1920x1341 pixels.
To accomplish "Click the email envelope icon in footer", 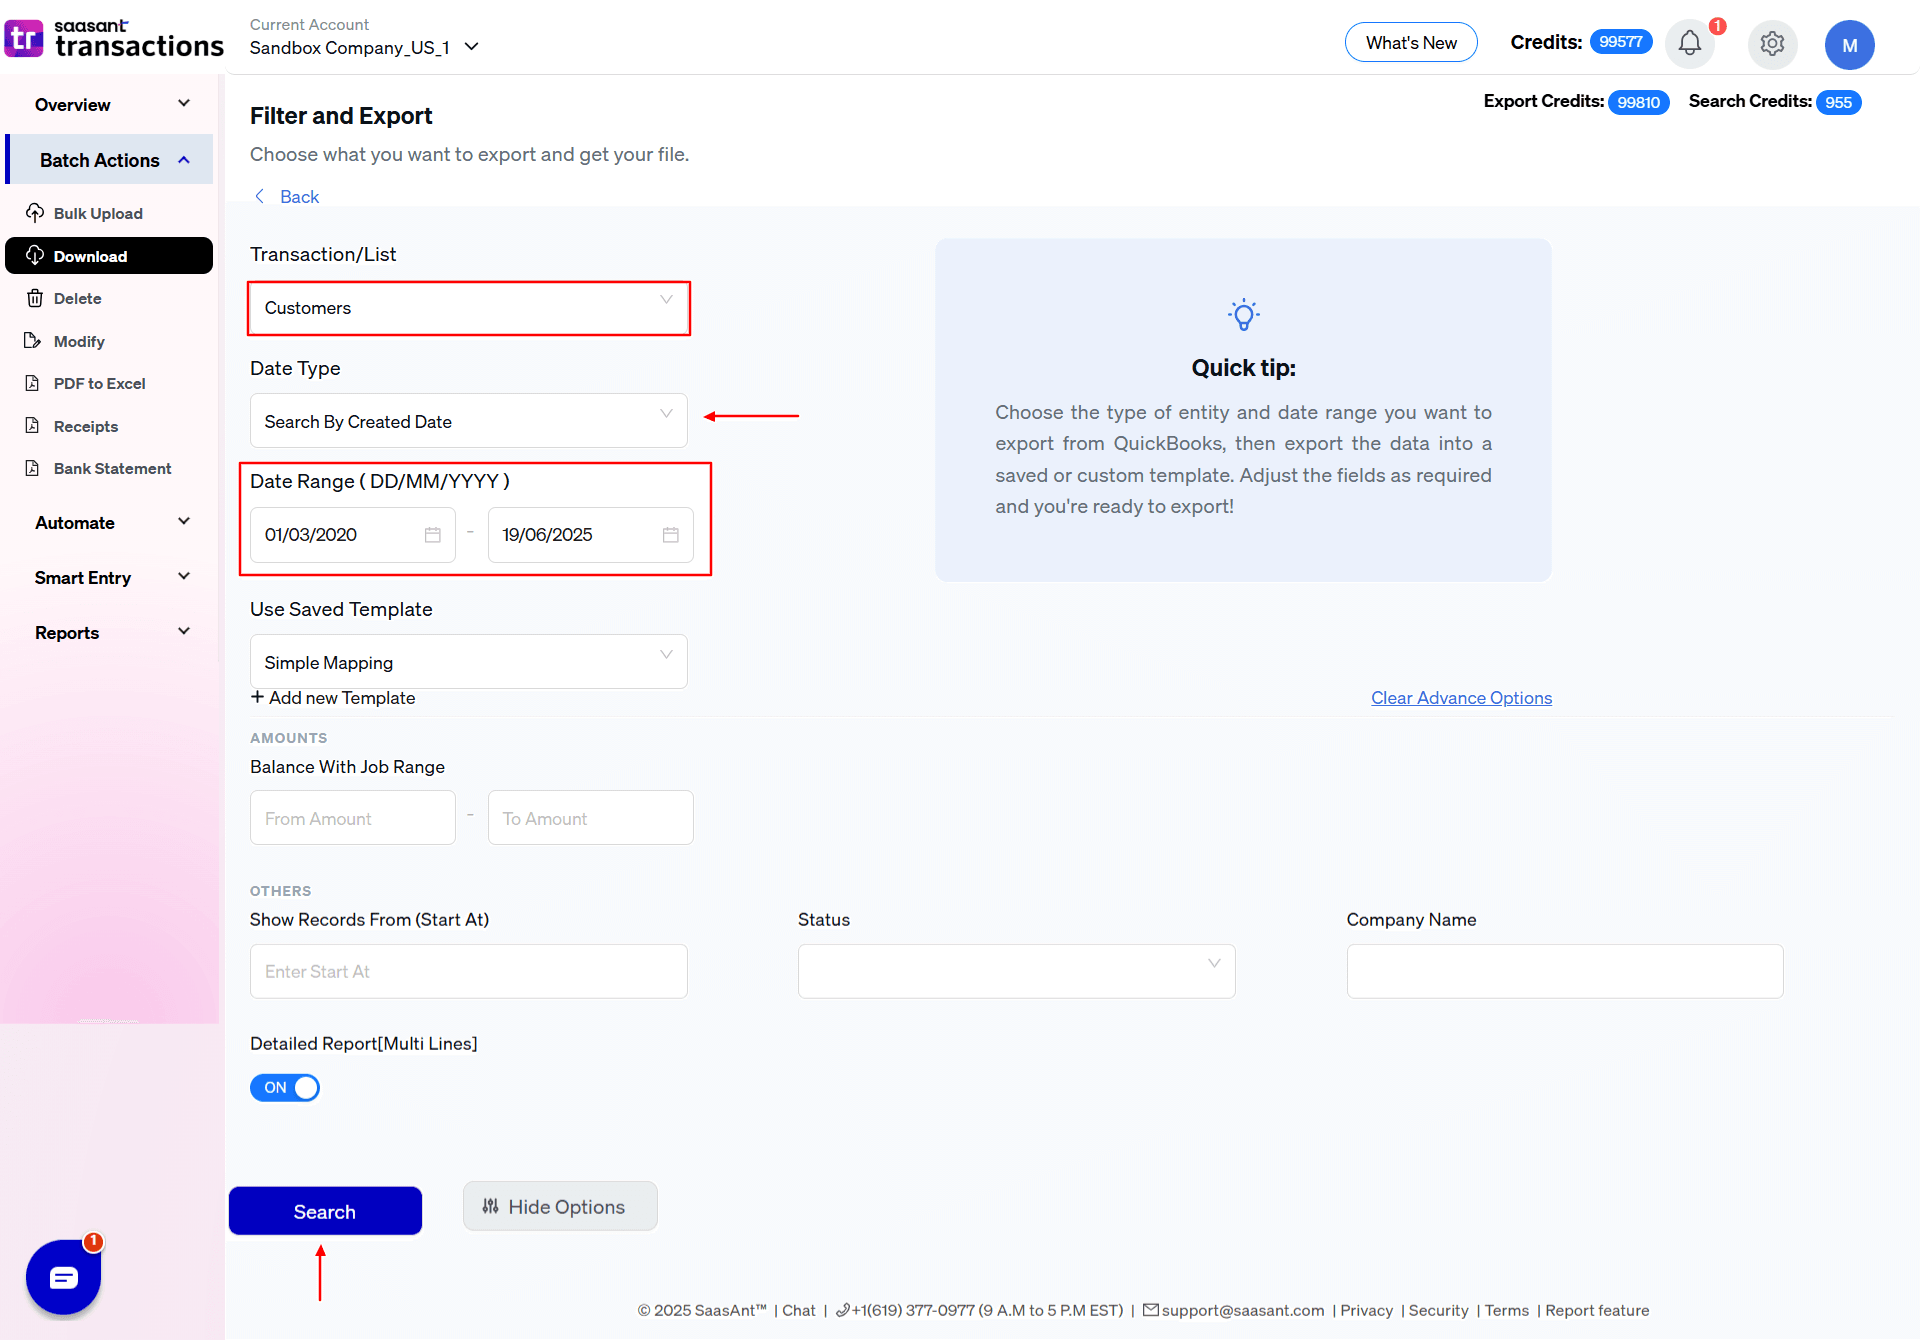I will (x=1151, y=1310).
